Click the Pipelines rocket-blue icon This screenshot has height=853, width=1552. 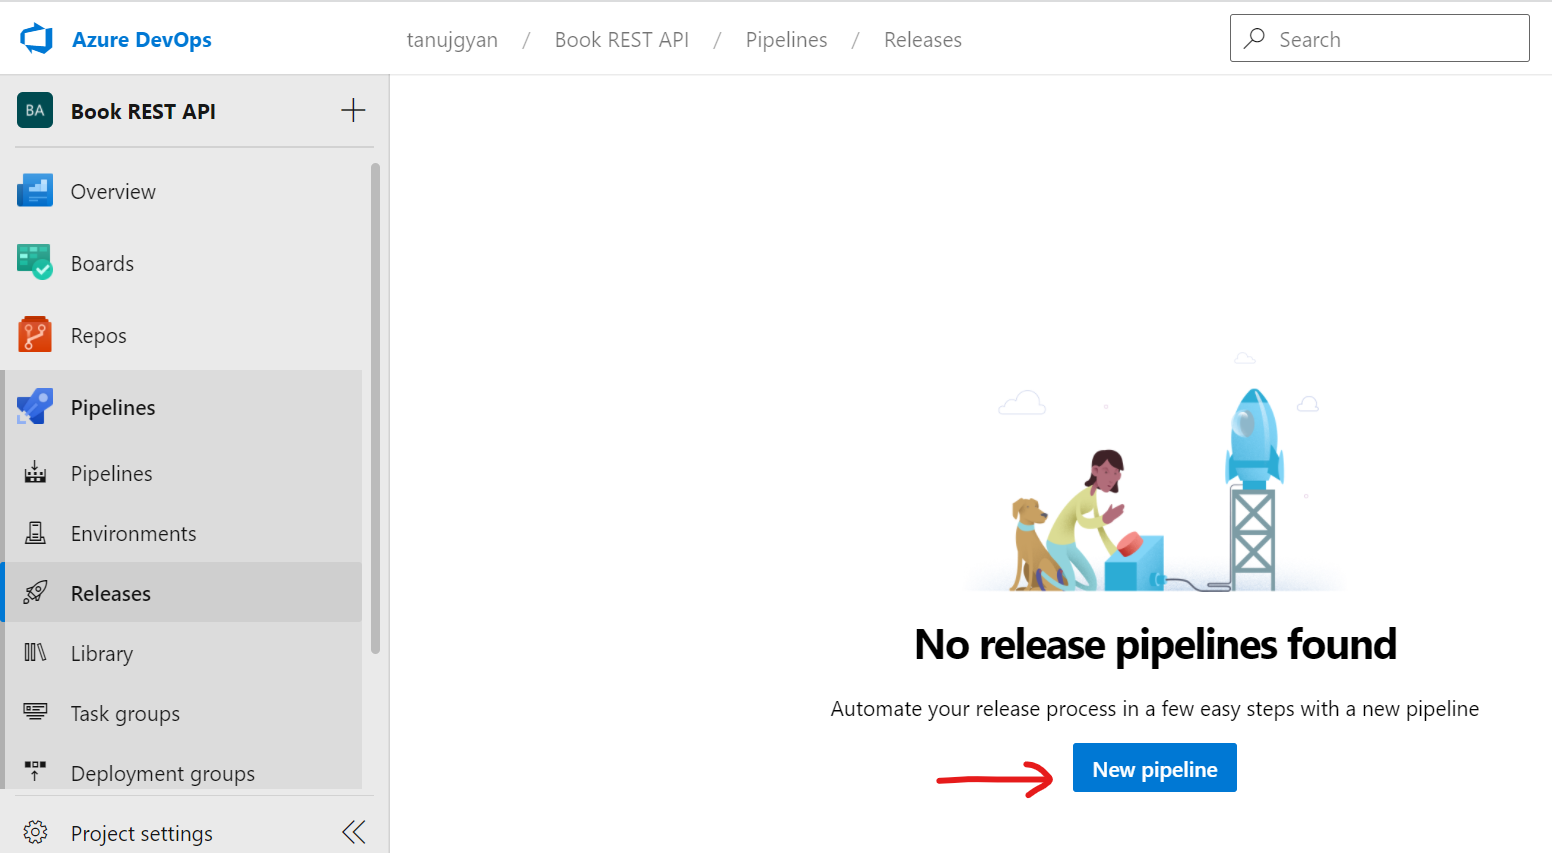[35, 406]
